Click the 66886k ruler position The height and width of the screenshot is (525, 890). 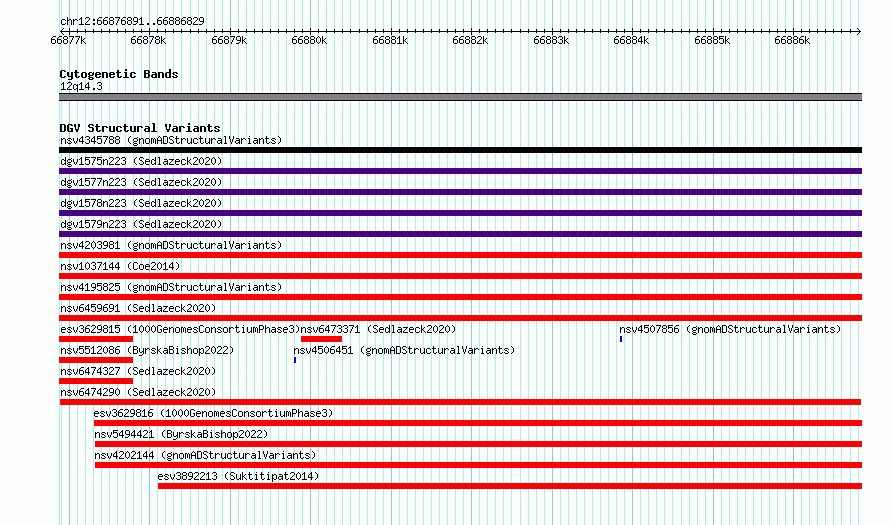pos(792,40)
